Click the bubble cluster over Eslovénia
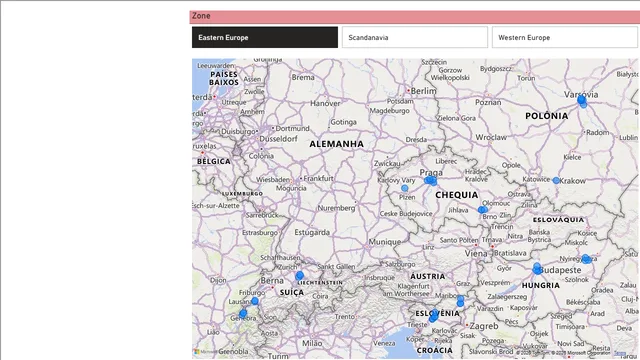The width and height of the screenshot is (640, 360). (x=434, y=315)
